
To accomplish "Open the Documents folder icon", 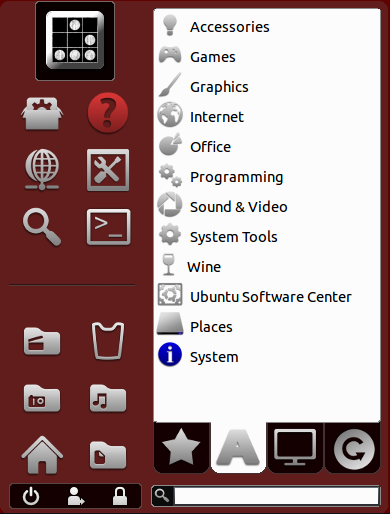I will [x=108, y=455].
